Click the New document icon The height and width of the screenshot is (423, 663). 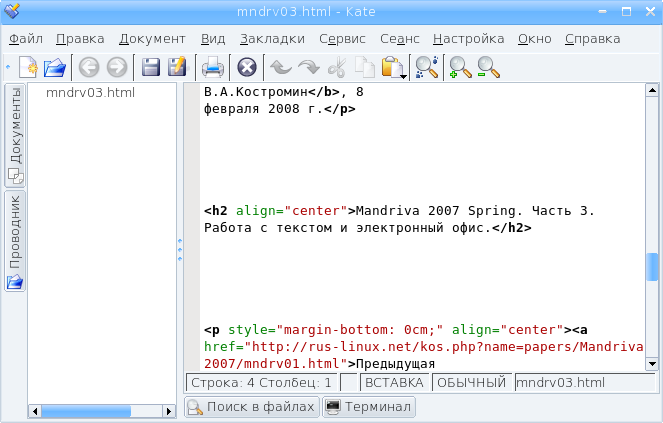pos(28,67)
